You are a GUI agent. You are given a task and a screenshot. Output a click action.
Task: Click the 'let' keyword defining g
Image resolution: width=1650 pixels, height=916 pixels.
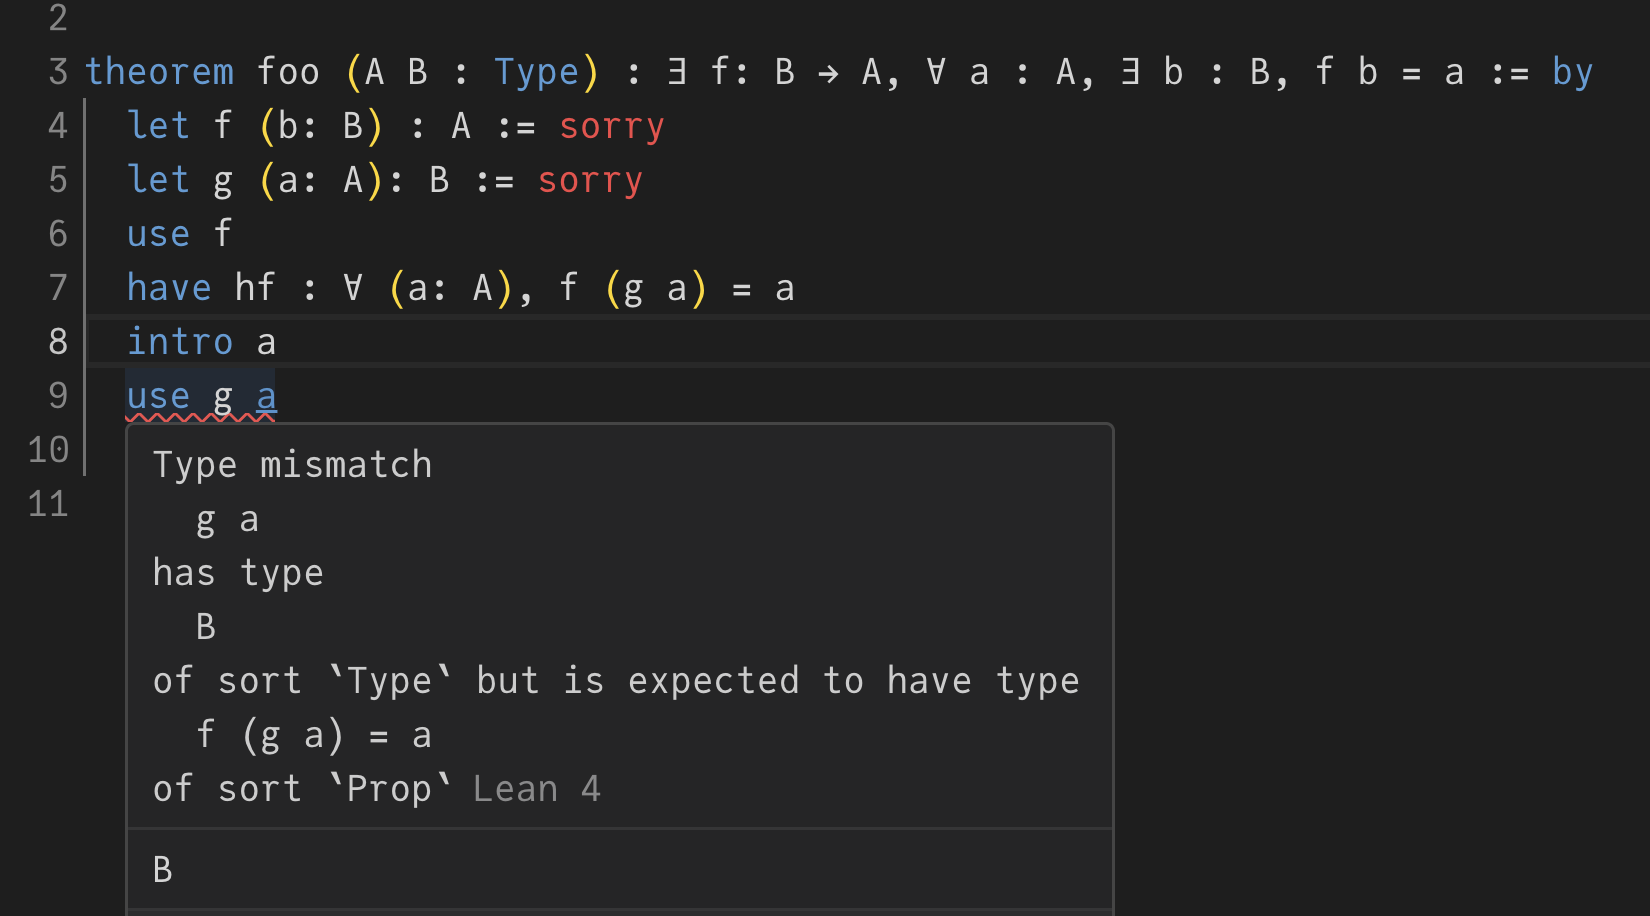coord(158,180)
